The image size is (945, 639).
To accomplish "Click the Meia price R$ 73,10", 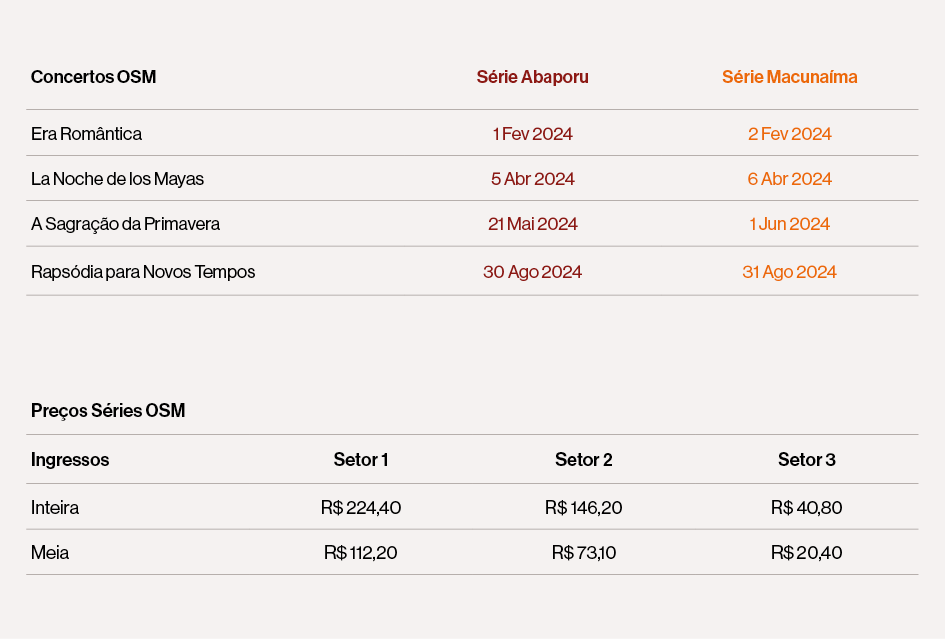I will pyautogui.click(x=584, y=553).
